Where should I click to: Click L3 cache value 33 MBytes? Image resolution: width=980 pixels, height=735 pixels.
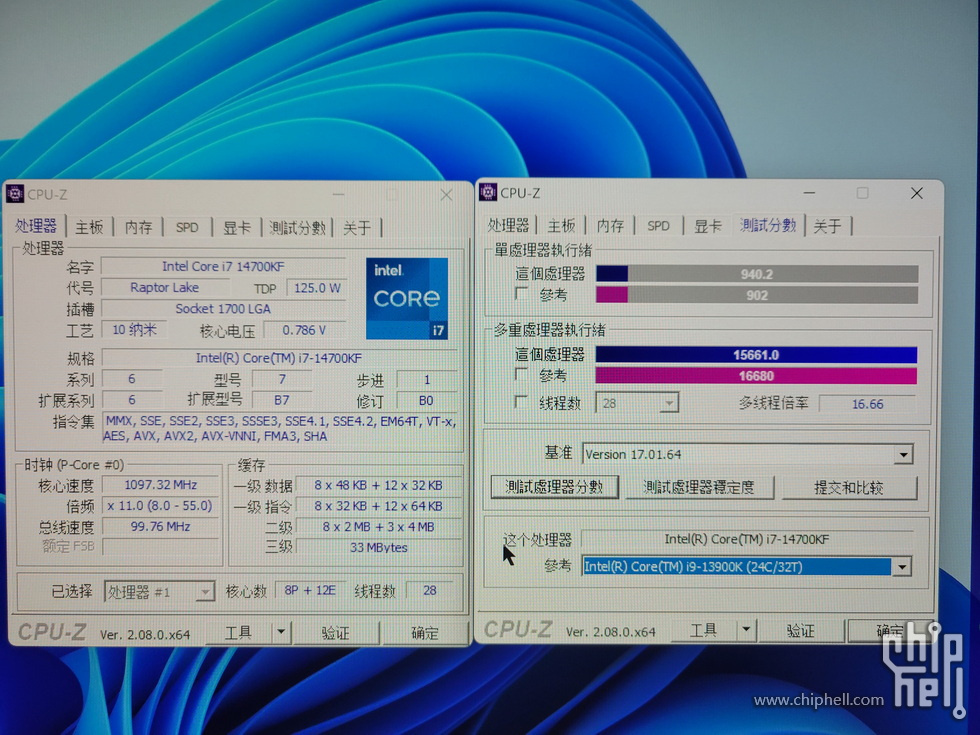click(x=379, y=547)
